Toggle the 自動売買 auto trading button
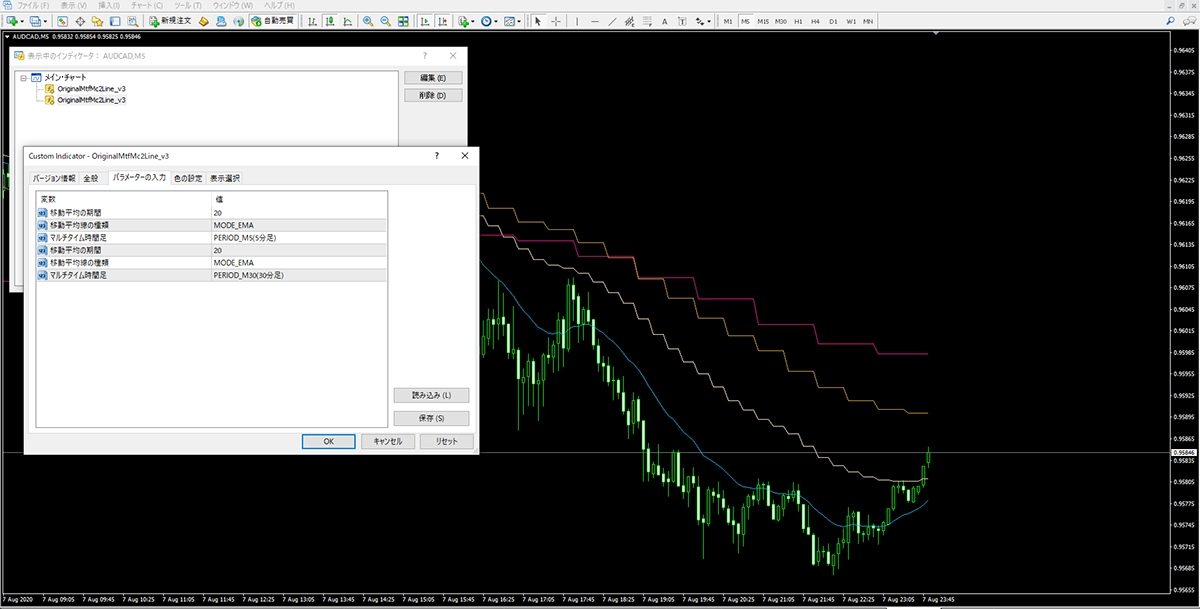 [x=272, y=21]
